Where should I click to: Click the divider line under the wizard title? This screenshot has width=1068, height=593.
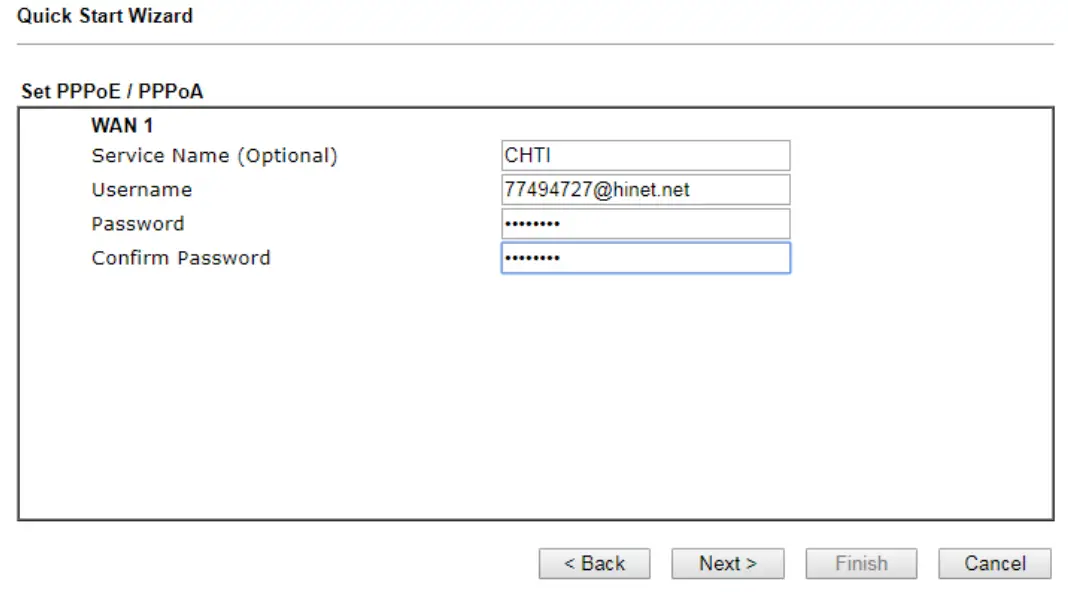[x=535, y=44]
